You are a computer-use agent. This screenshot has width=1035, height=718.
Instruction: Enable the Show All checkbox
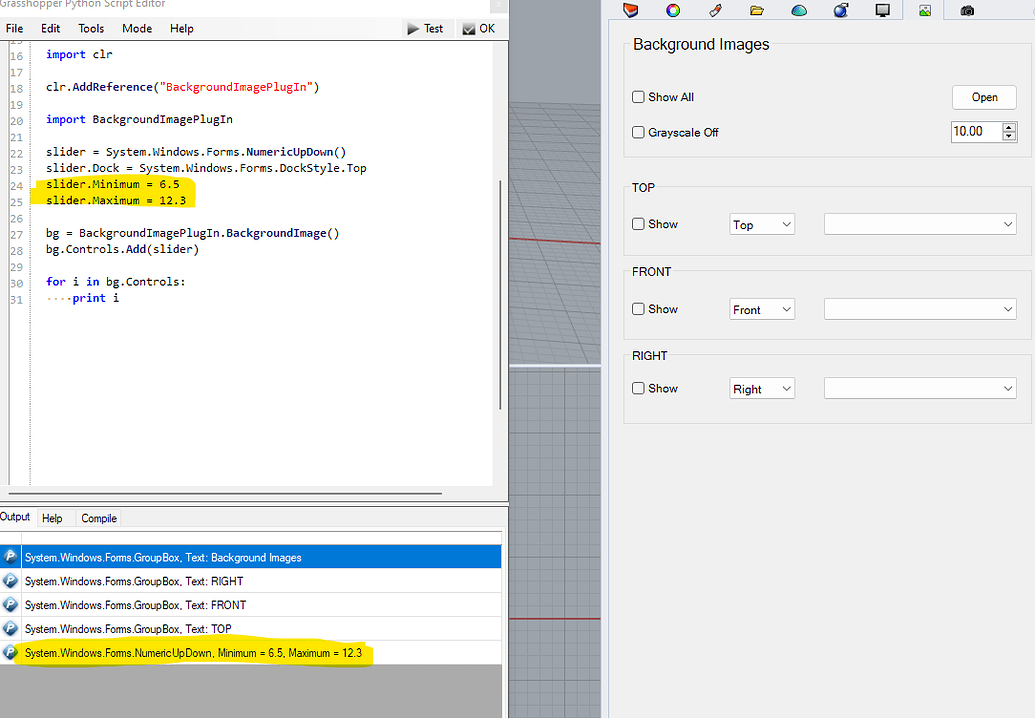(638, 97)
